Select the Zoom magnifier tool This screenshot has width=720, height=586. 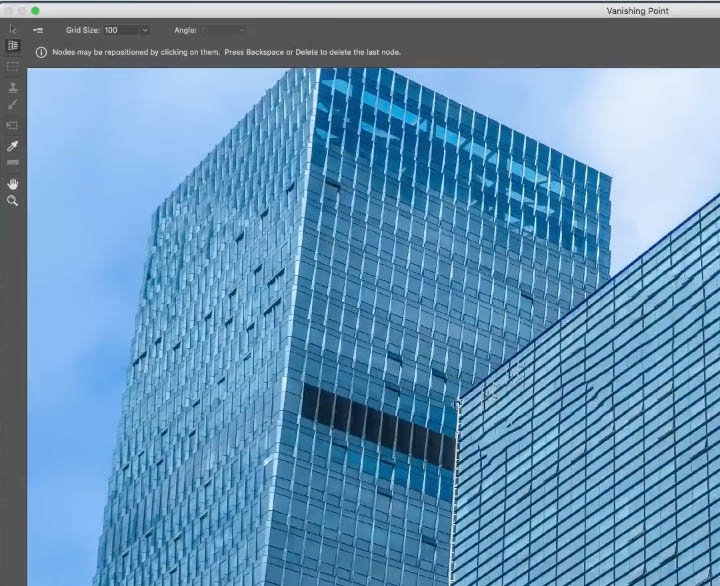tap(12, 201)
